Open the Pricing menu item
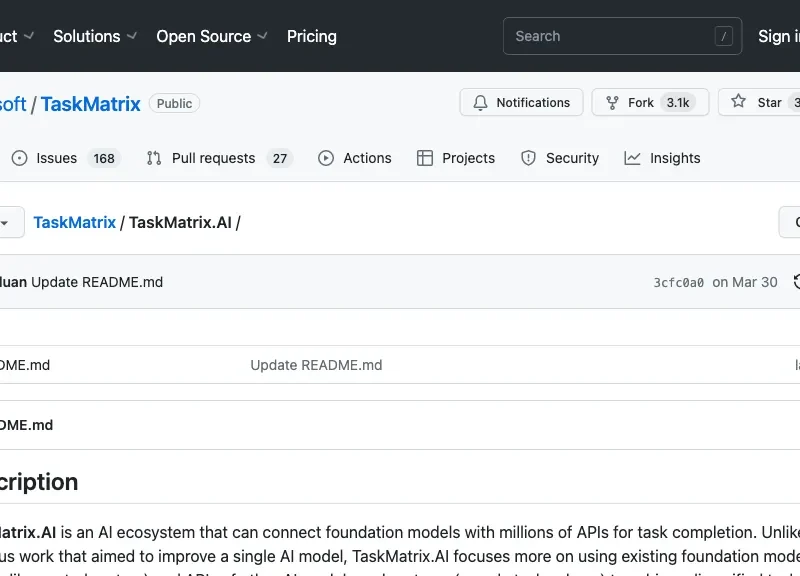 (x=311, y=36)
